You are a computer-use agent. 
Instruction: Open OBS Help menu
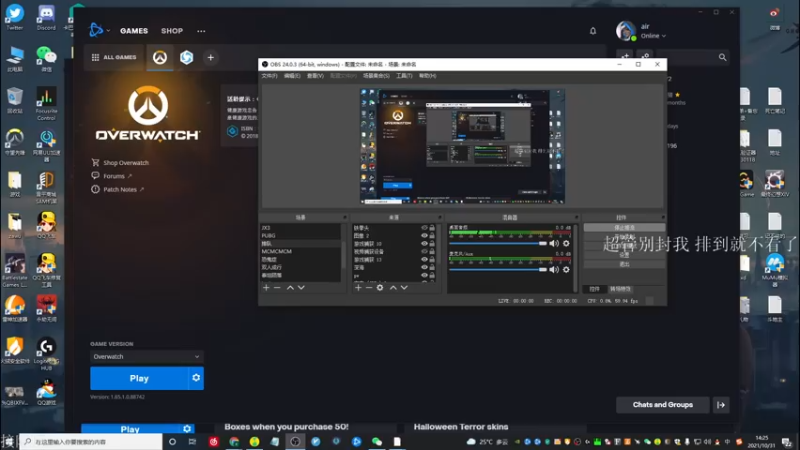point(428,76)
